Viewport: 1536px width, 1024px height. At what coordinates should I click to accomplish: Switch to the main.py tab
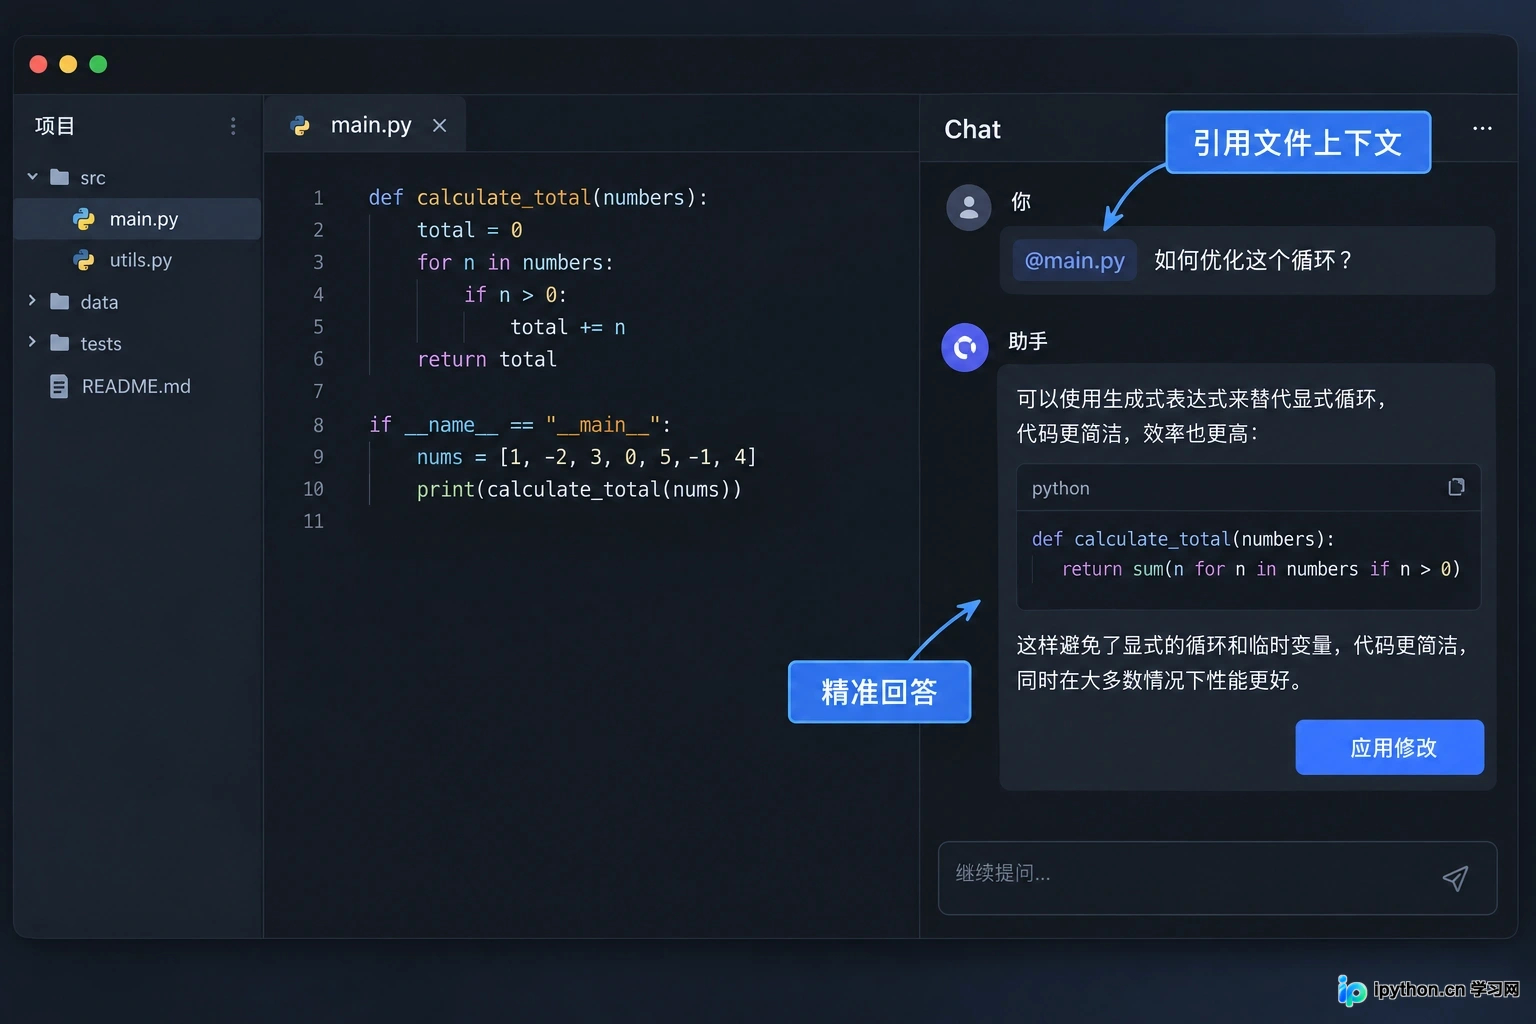[x=365, y=125]
